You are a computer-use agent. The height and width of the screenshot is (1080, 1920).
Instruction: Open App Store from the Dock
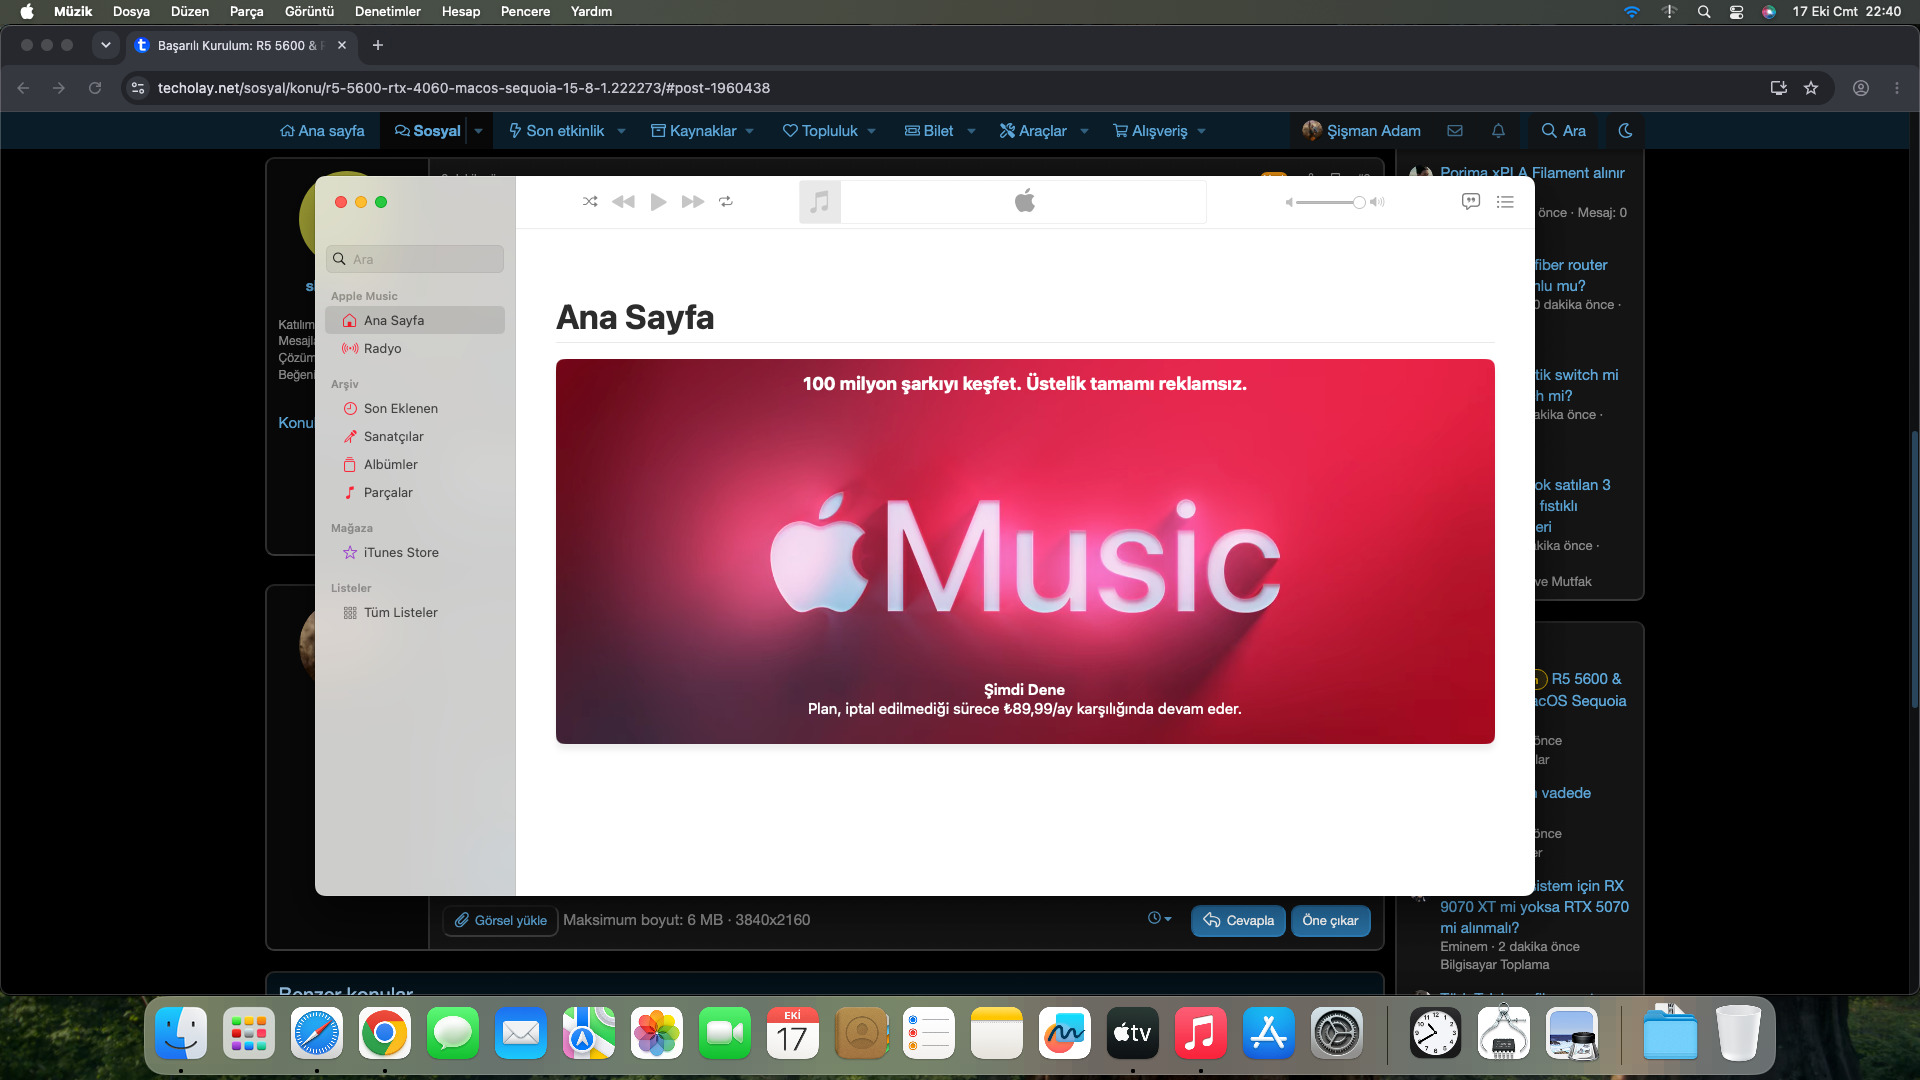click(x=1269, y=1033)
